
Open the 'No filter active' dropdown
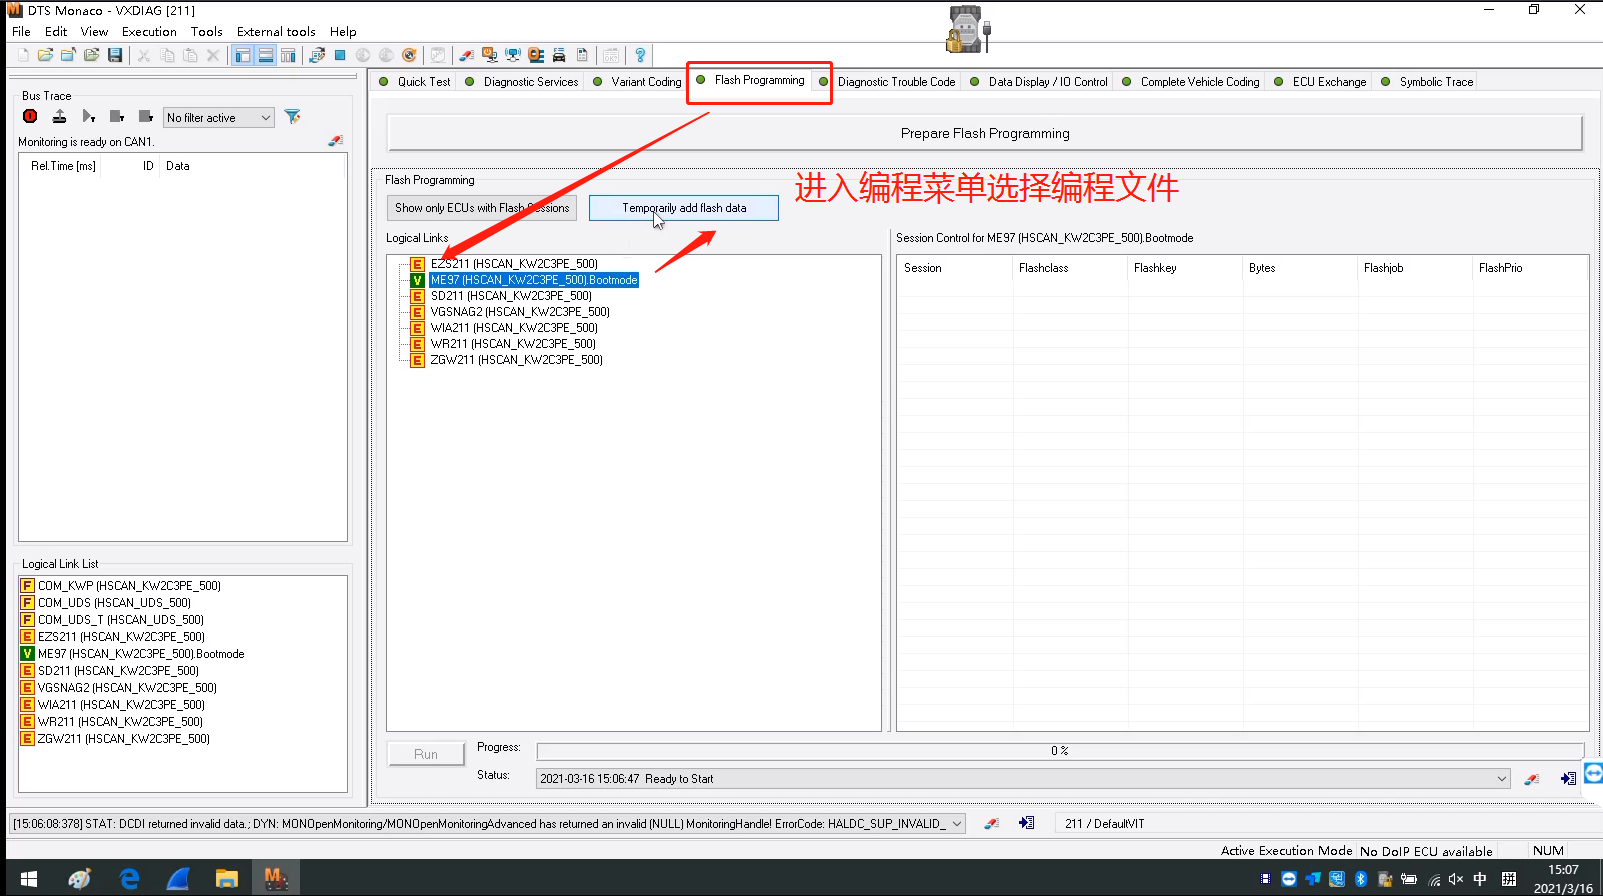pos(219,117)
